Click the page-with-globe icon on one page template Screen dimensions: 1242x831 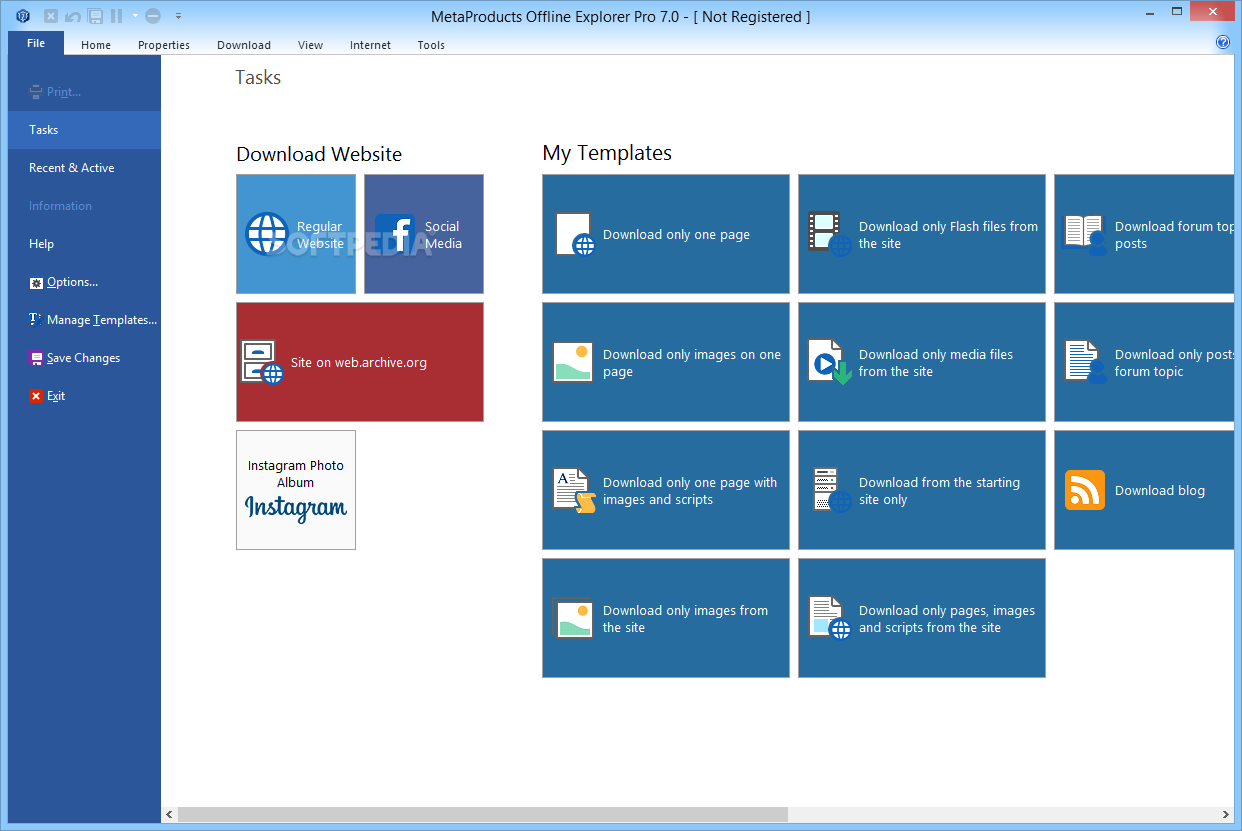[x=575, y=234]
